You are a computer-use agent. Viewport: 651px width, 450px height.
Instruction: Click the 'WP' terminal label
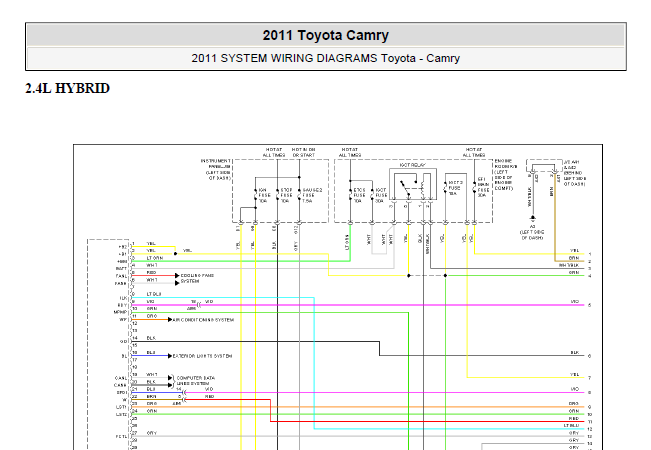coord(123,320)
